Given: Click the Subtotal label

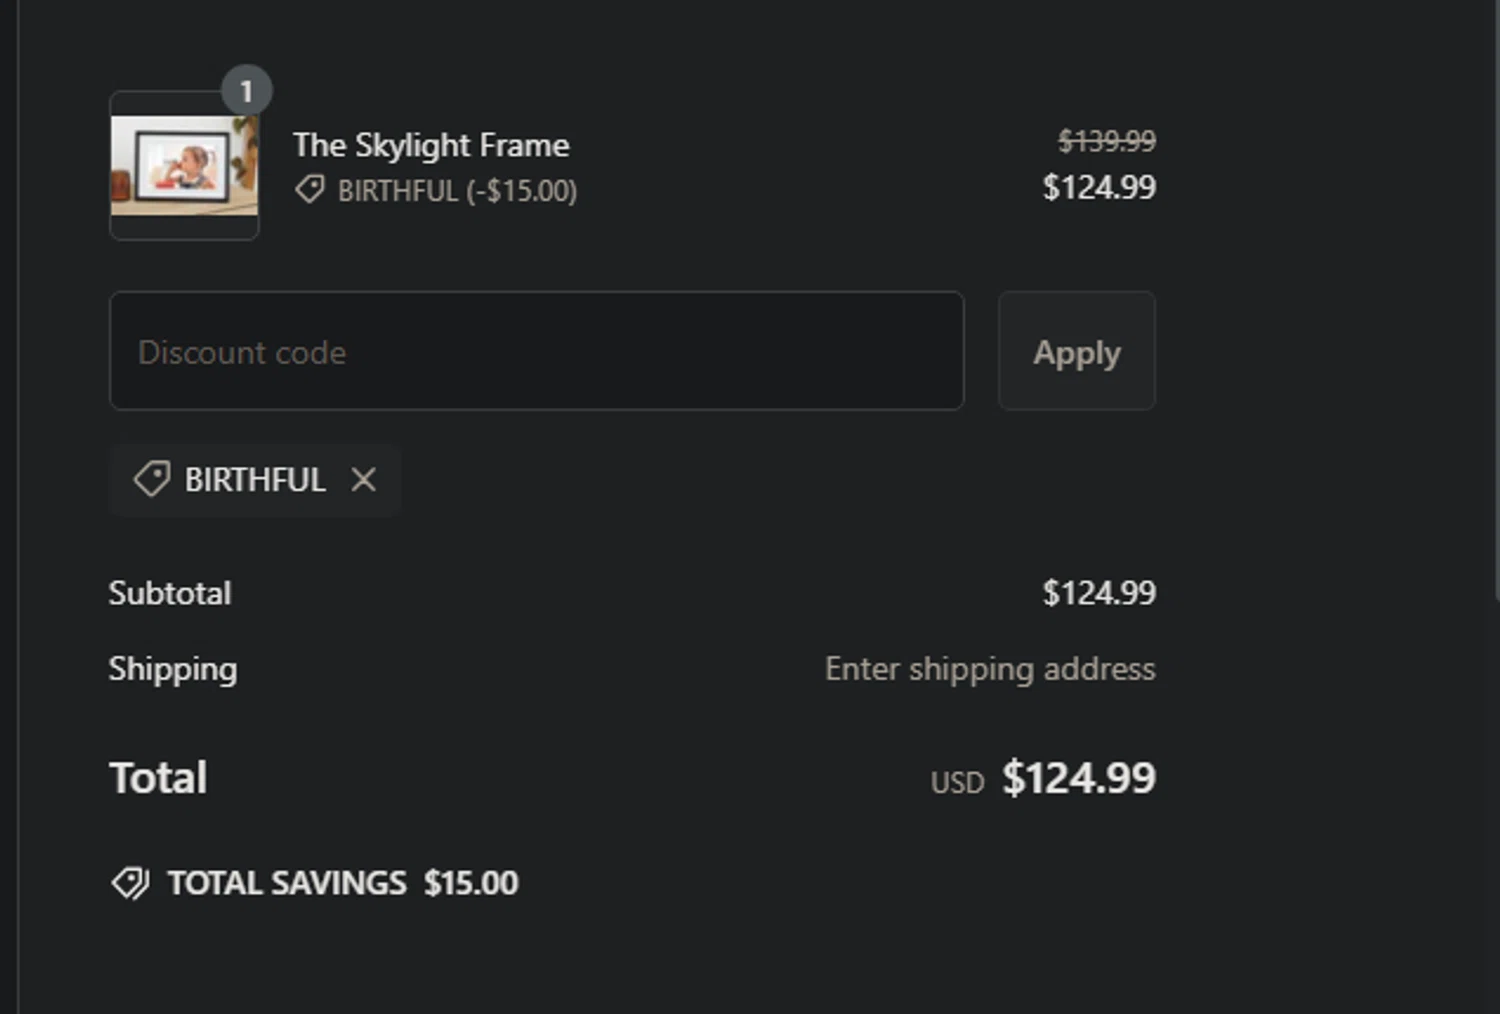Looking at the screenshot, I should tap(170, 593).
